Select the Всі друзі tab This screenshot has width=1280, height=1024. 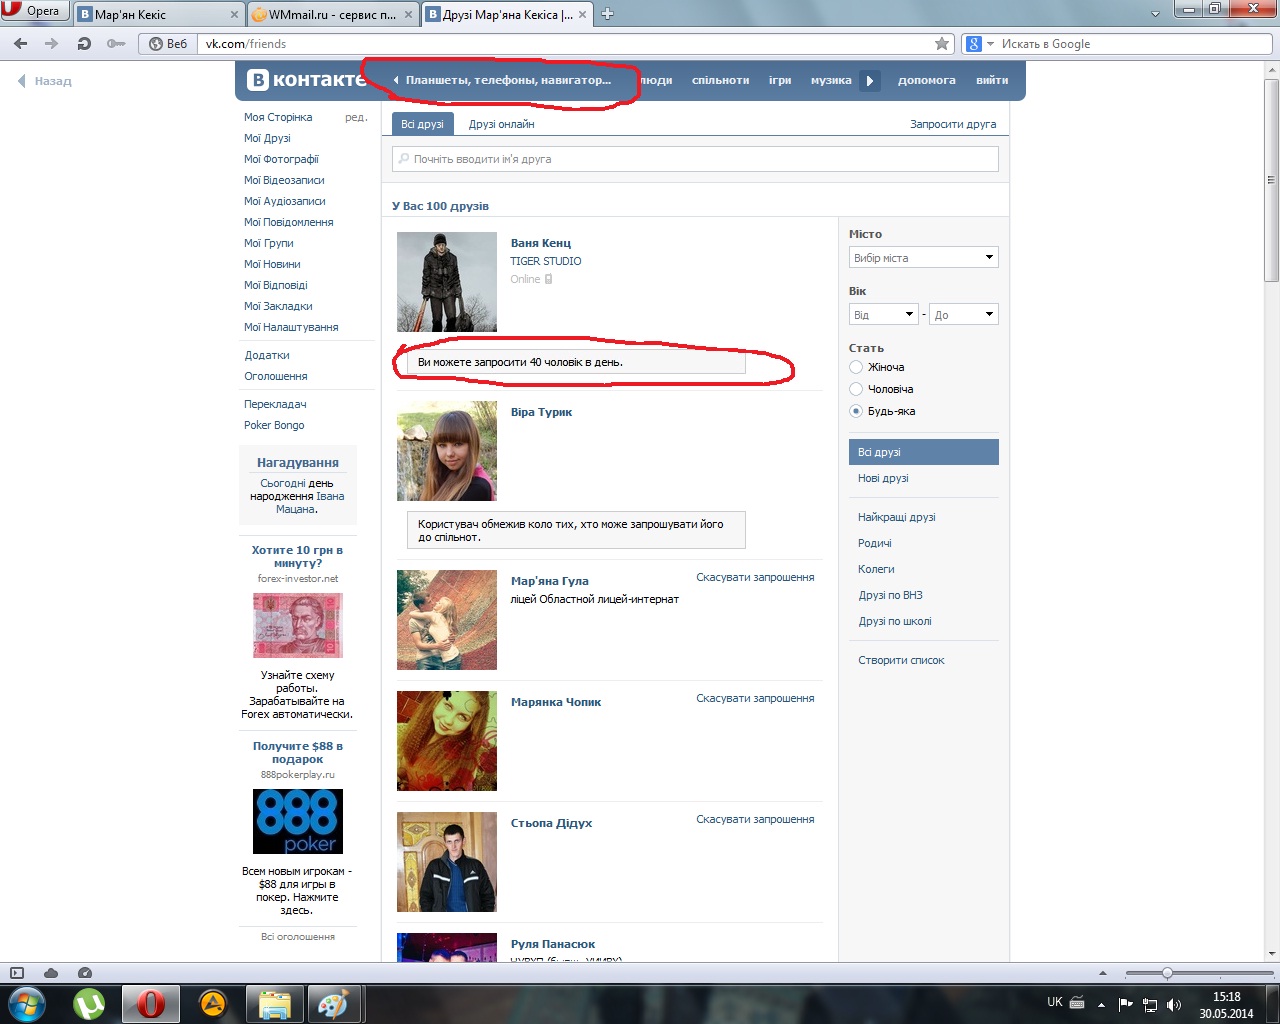(x=423, y=124)
